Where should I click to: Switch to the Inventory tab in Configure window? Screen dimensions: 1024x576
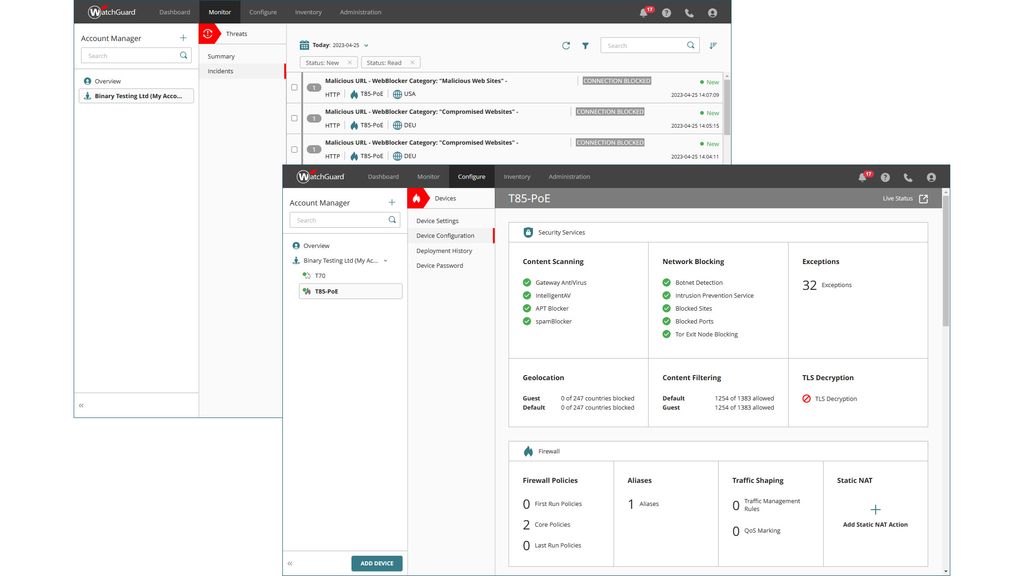[x=517, y=177]
